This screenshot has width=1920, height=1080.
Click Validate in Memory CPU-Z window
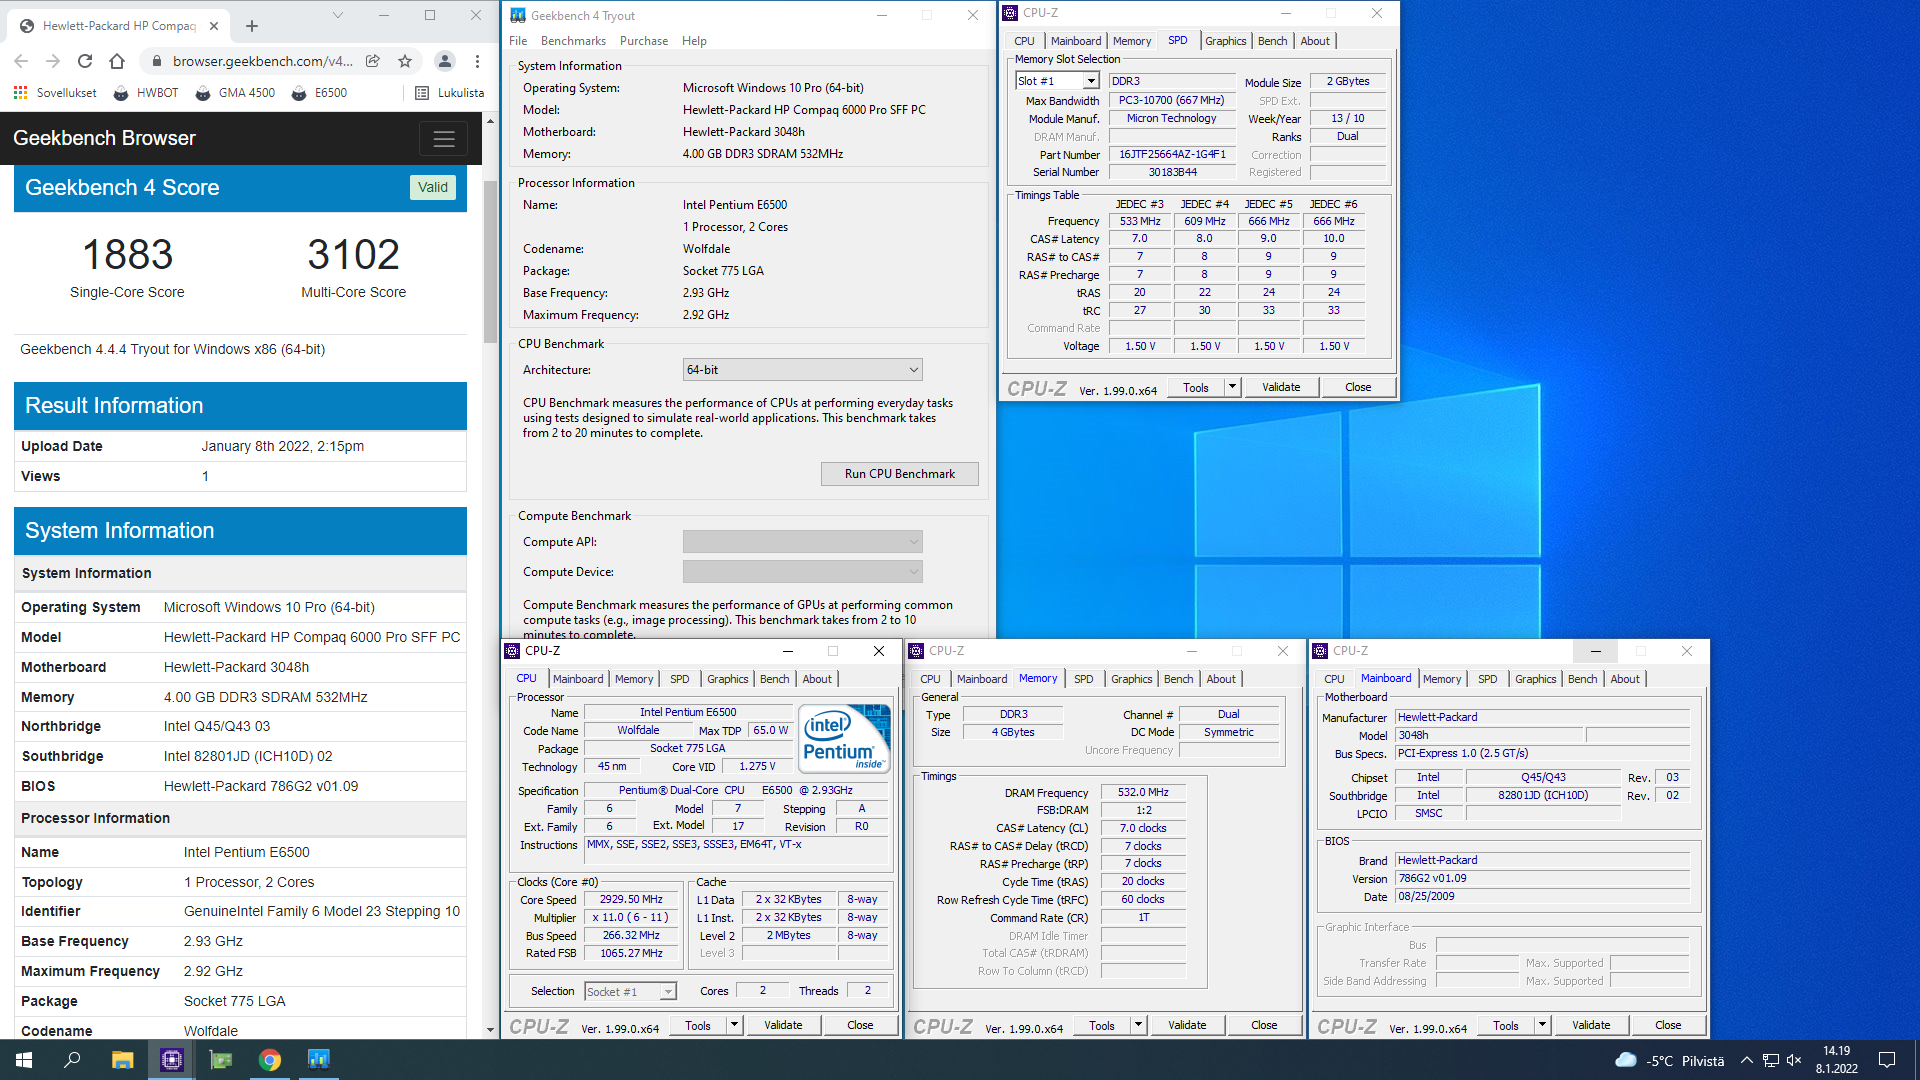coord(1187,1025)
